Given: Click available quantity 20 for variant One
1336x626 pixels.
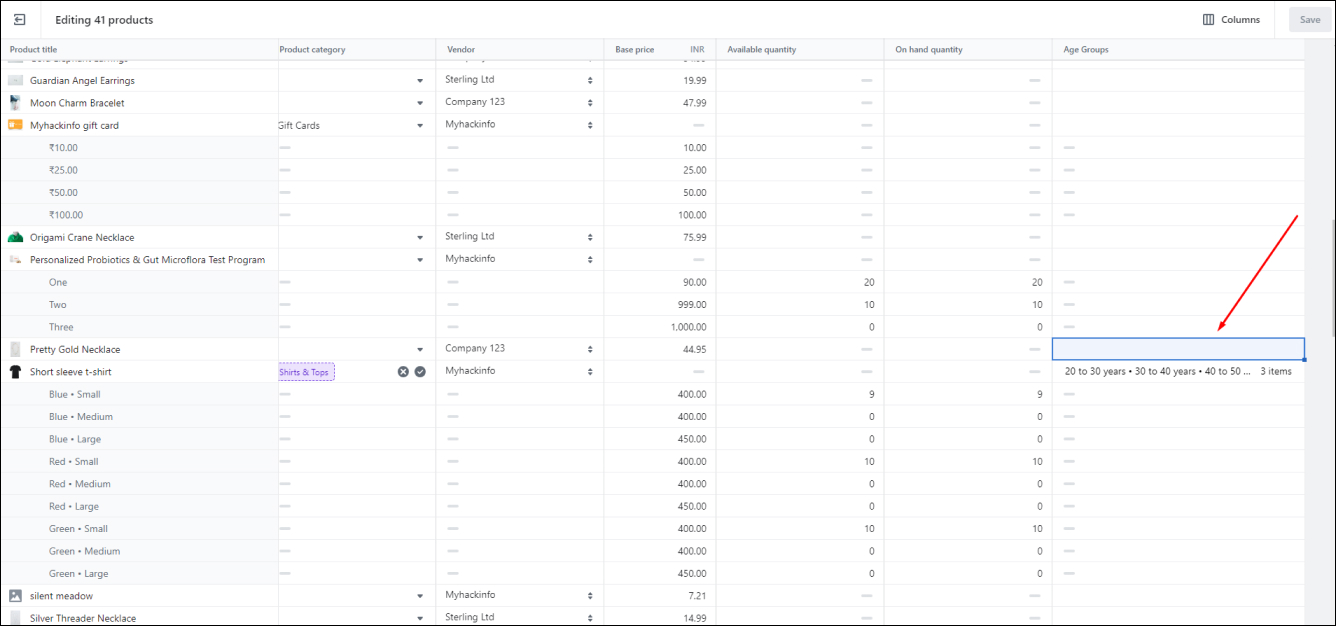Looking at the screenshot, I should coord(800,282).
